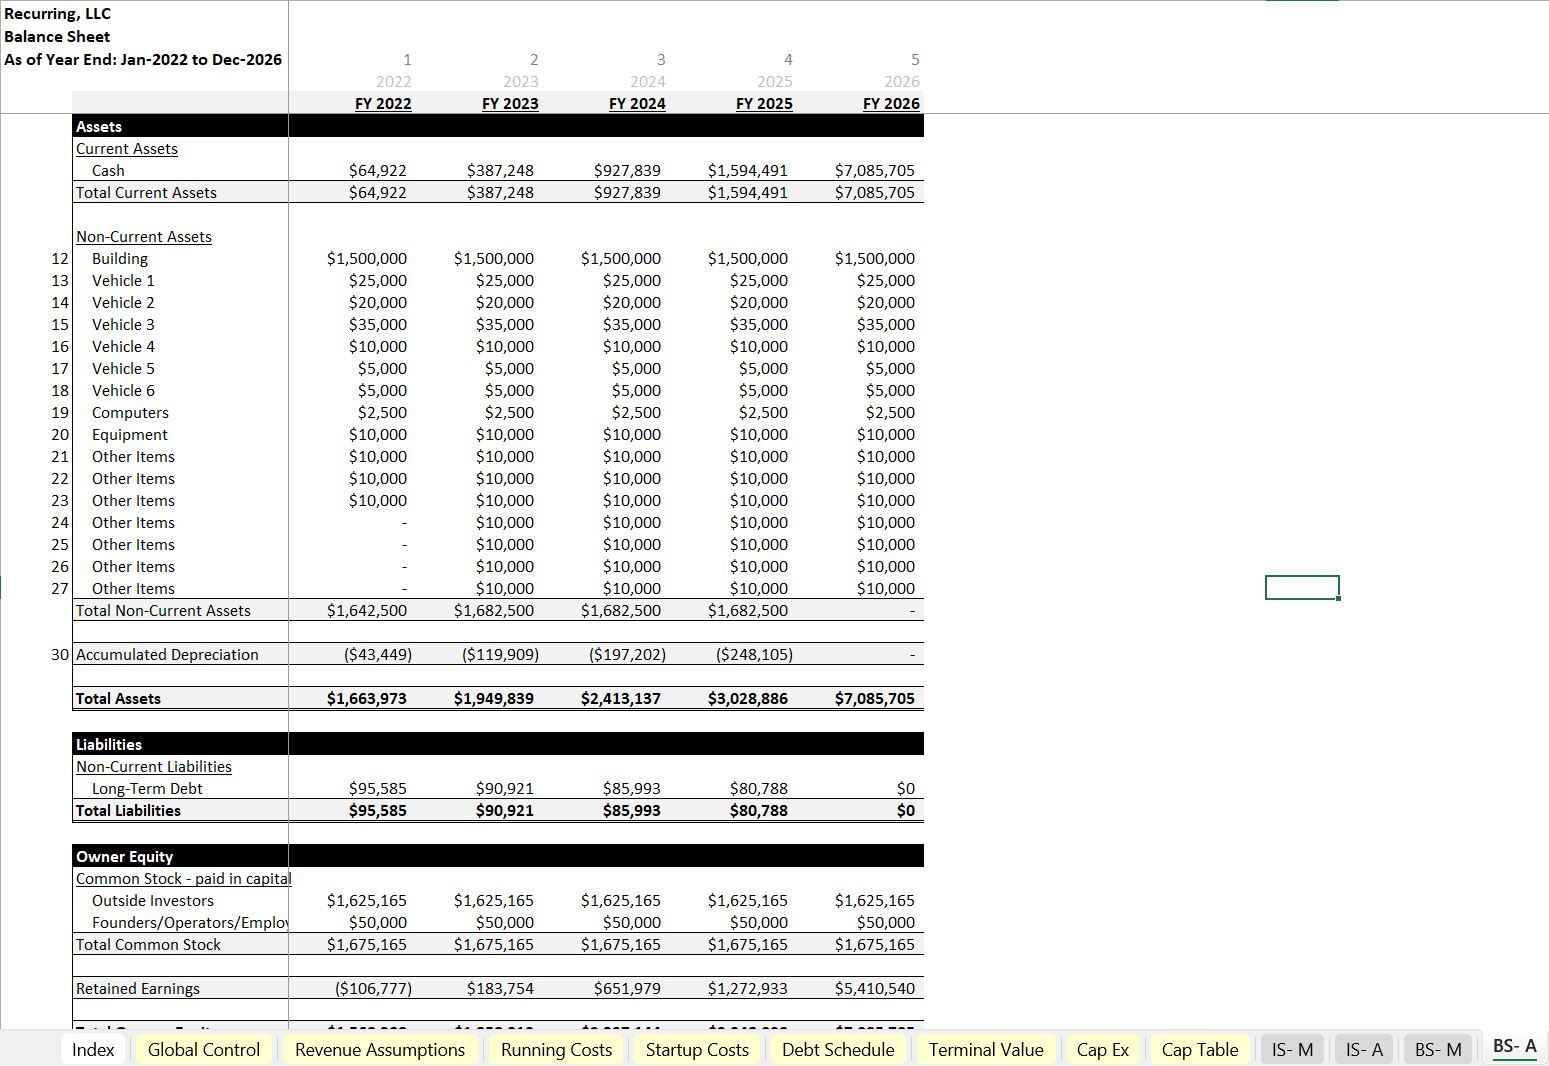Select the As of Year End date cell
The image size is (1549, 1066).
coord(143,59)
